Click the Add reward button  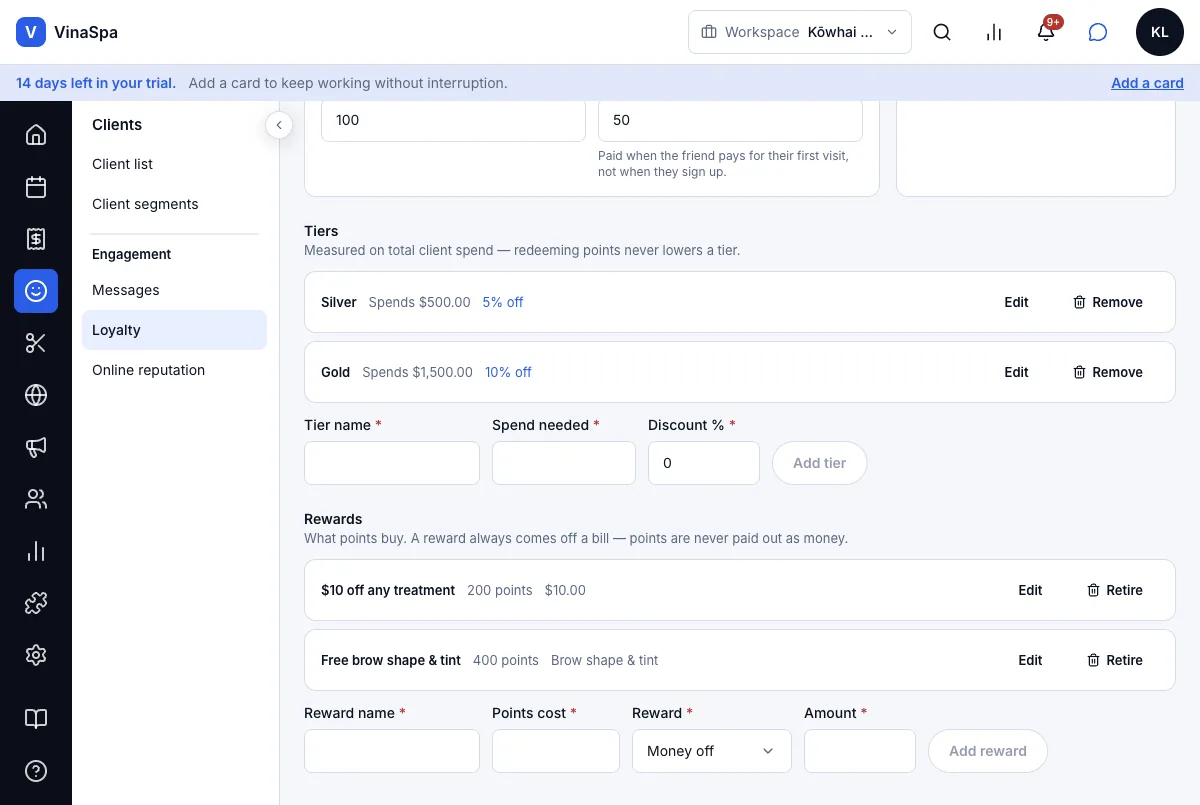point(987,751)
